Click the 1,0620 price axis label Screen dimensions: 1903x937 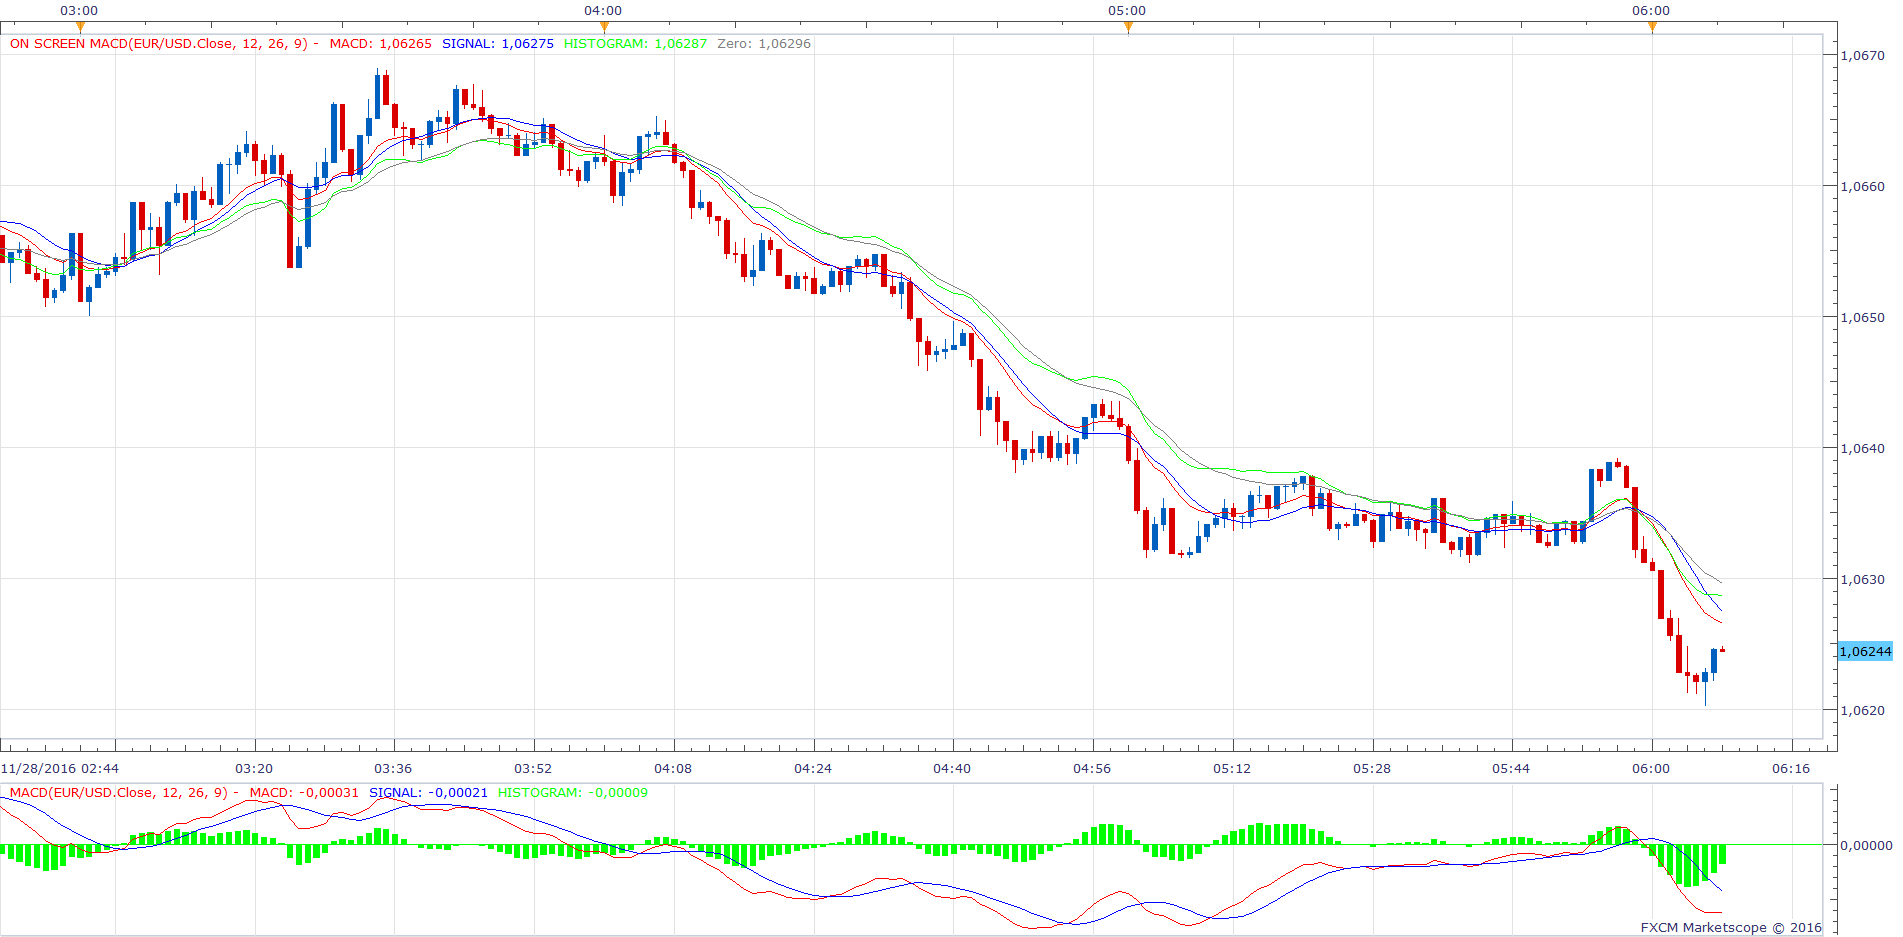[1862, 710]
